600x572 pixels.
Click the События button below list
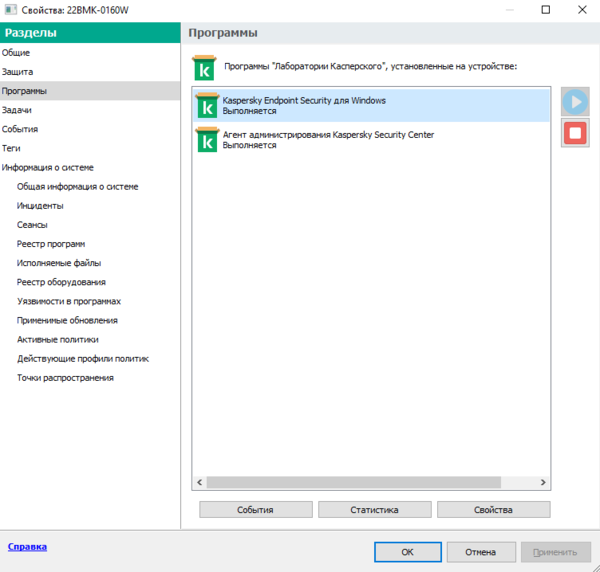pos(256,510)
